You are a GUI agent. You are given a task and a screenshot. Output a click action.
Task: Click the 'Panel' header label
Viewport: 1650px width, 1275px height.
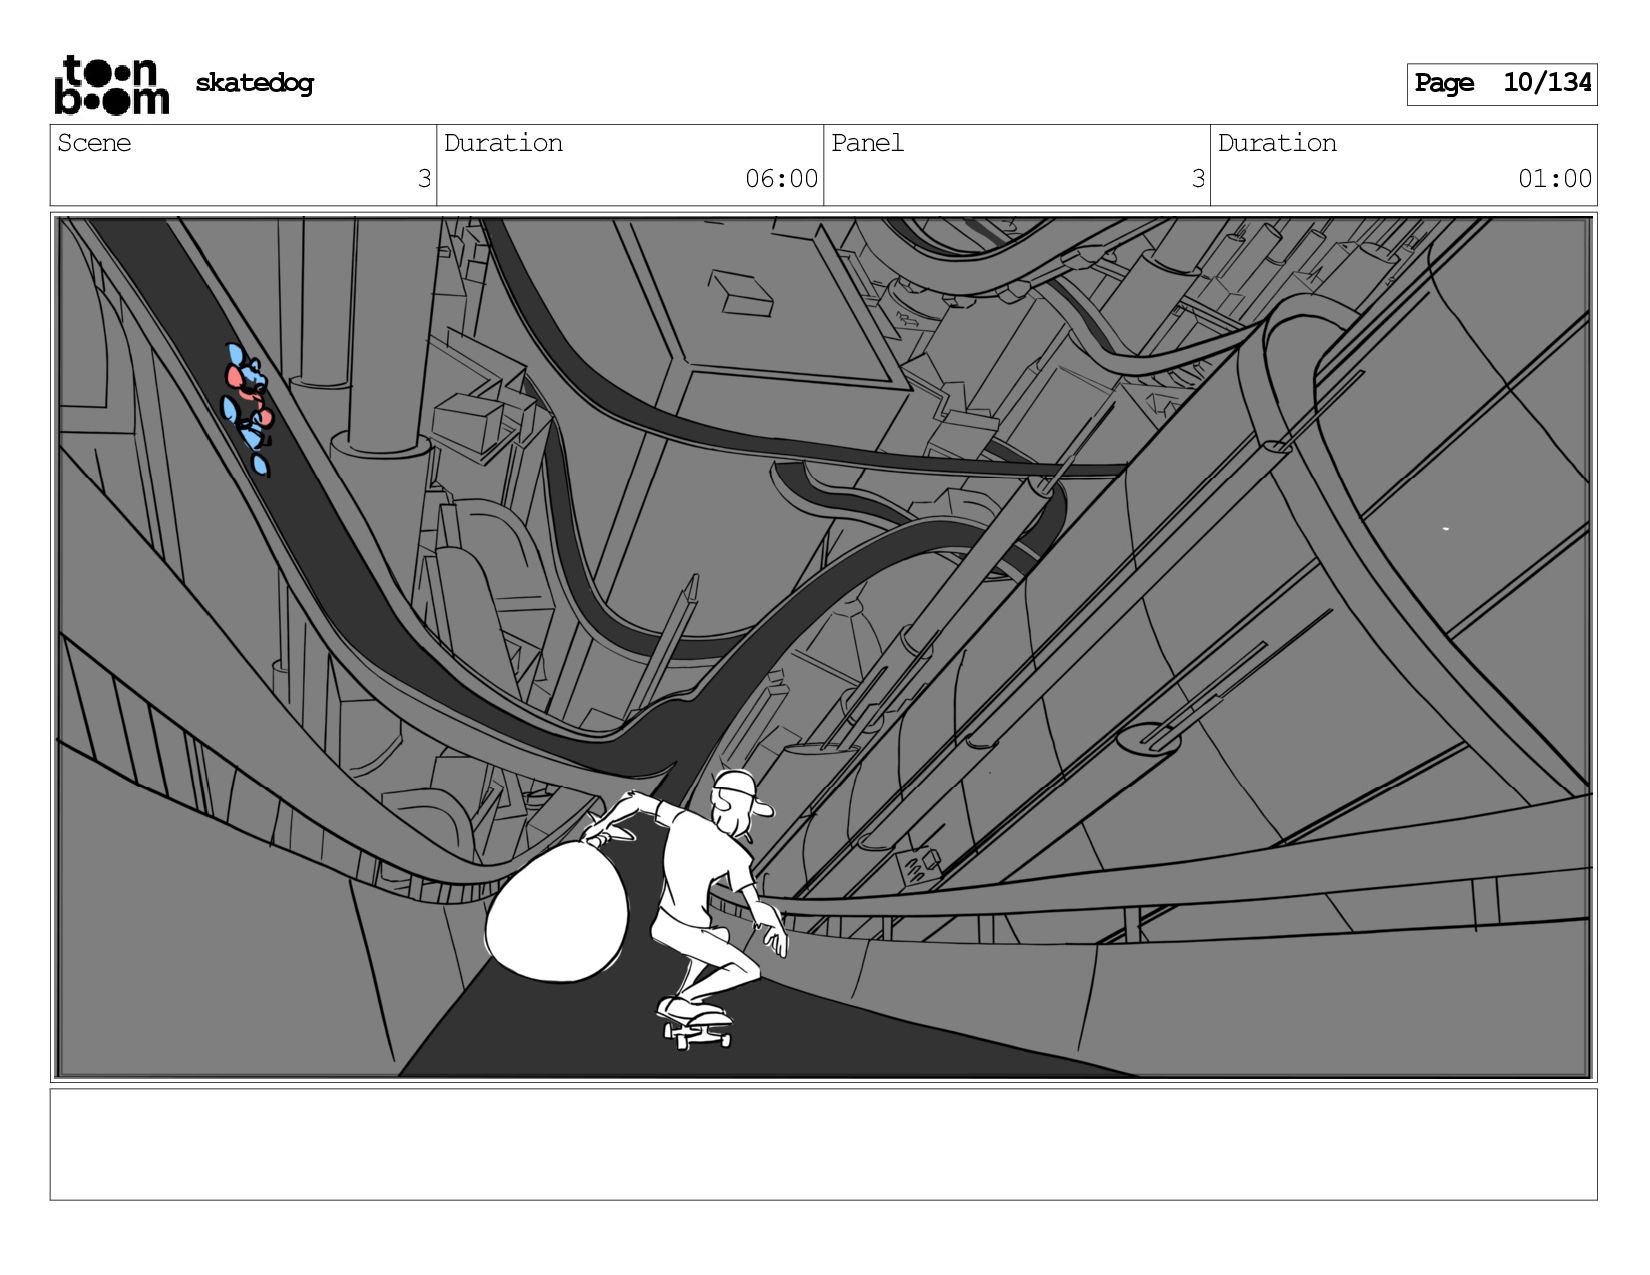867,143
